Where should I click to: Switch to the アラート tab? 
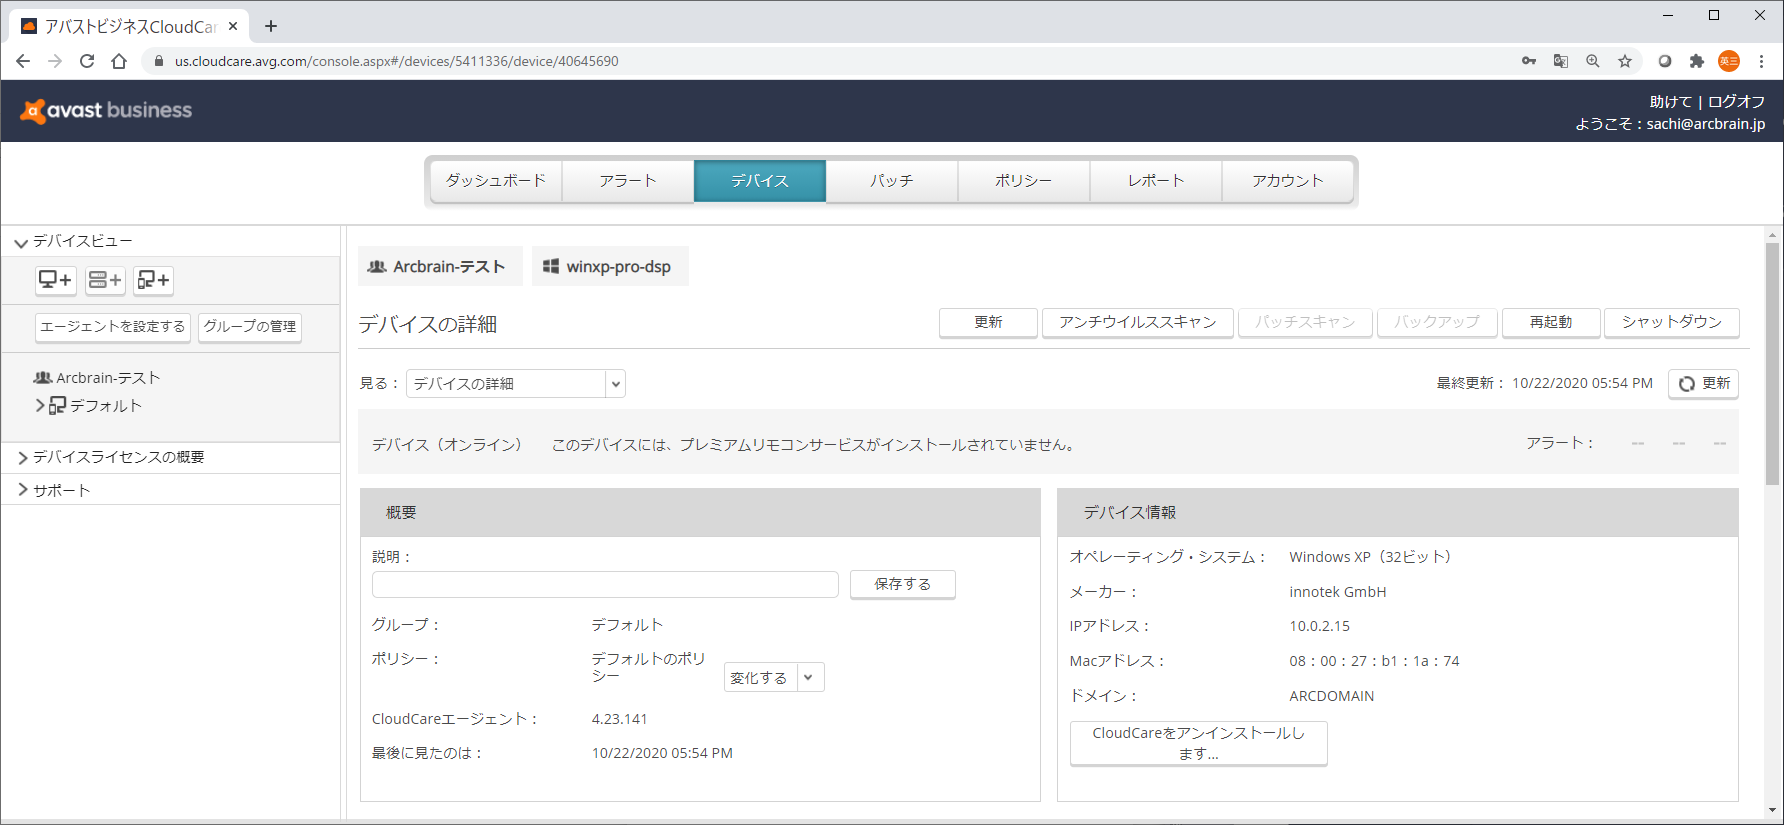coord(628,181)
